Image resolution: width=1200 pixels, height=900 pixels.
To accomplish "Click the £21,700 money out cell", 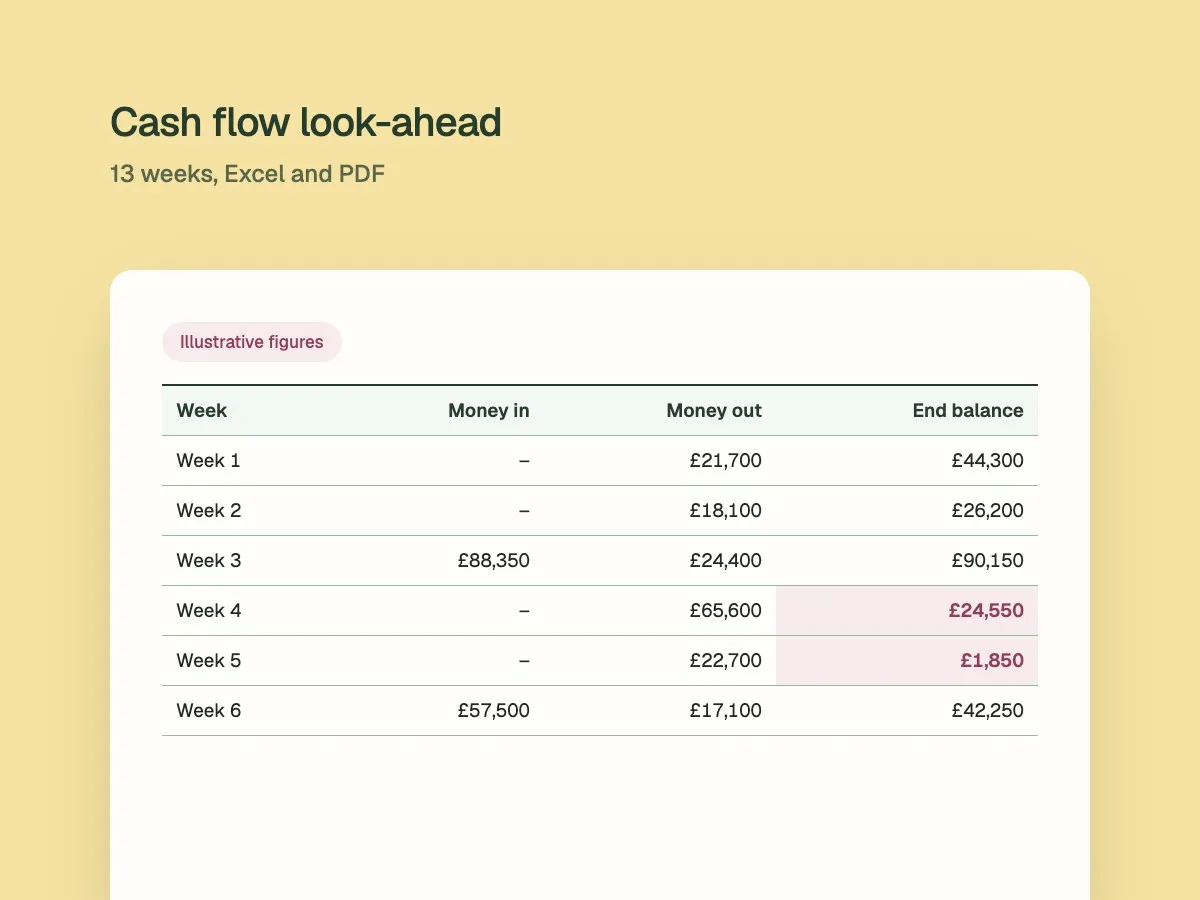I will pyautogui.click(x=726, y=461).
